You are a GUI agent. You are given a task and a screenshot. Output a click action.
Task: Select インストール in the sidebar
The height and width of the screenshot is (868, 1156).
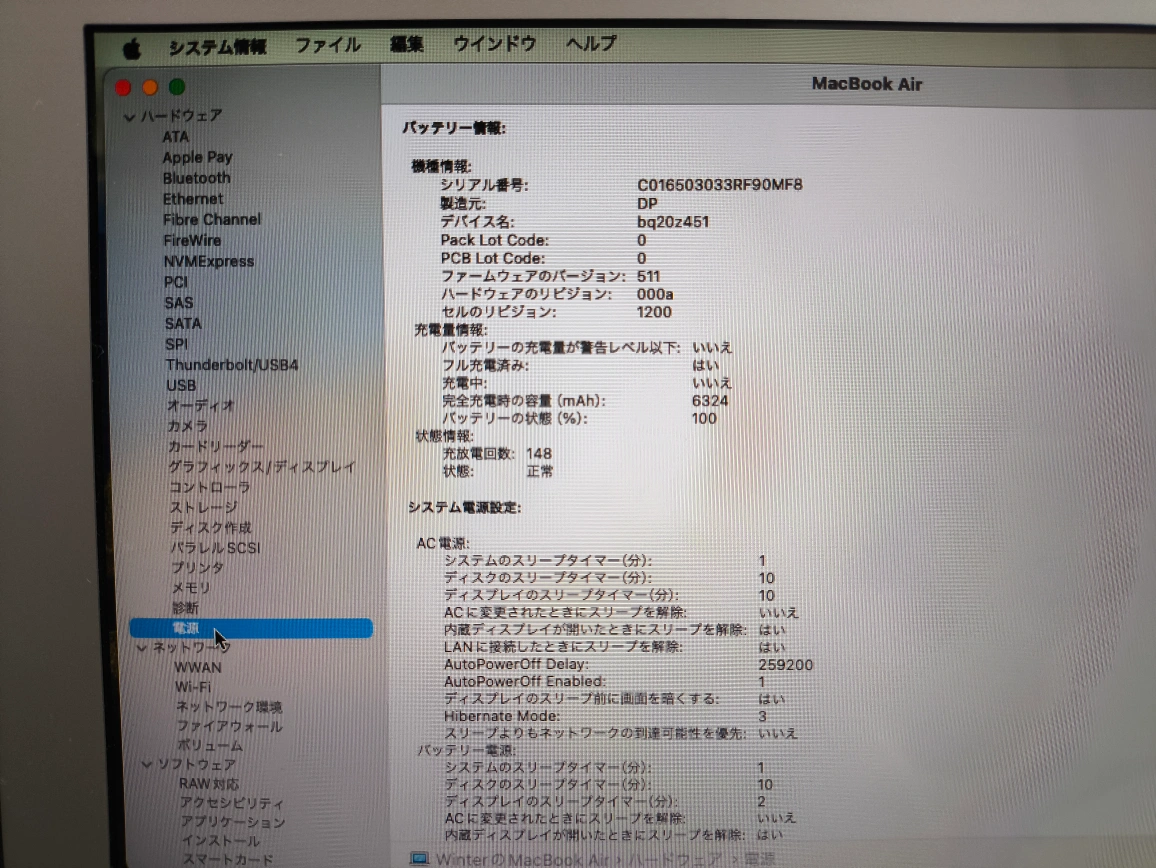pos(220,841)
